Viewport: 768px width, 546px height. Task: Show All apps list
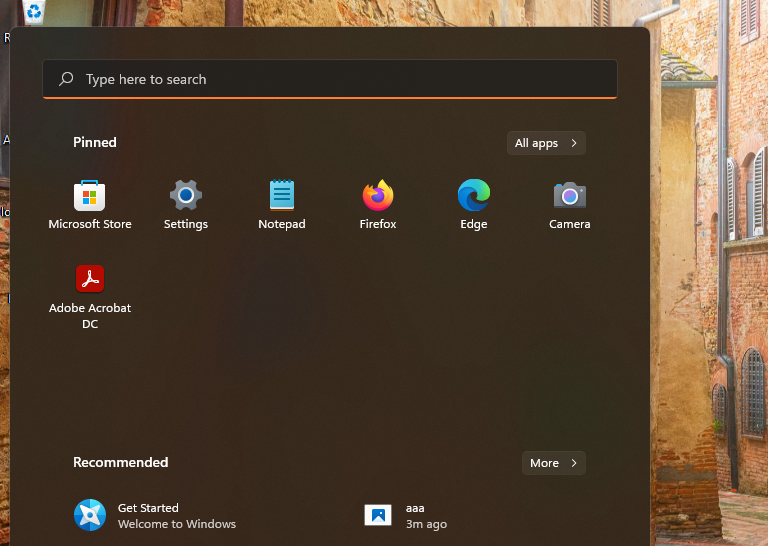tap(546, 143)
